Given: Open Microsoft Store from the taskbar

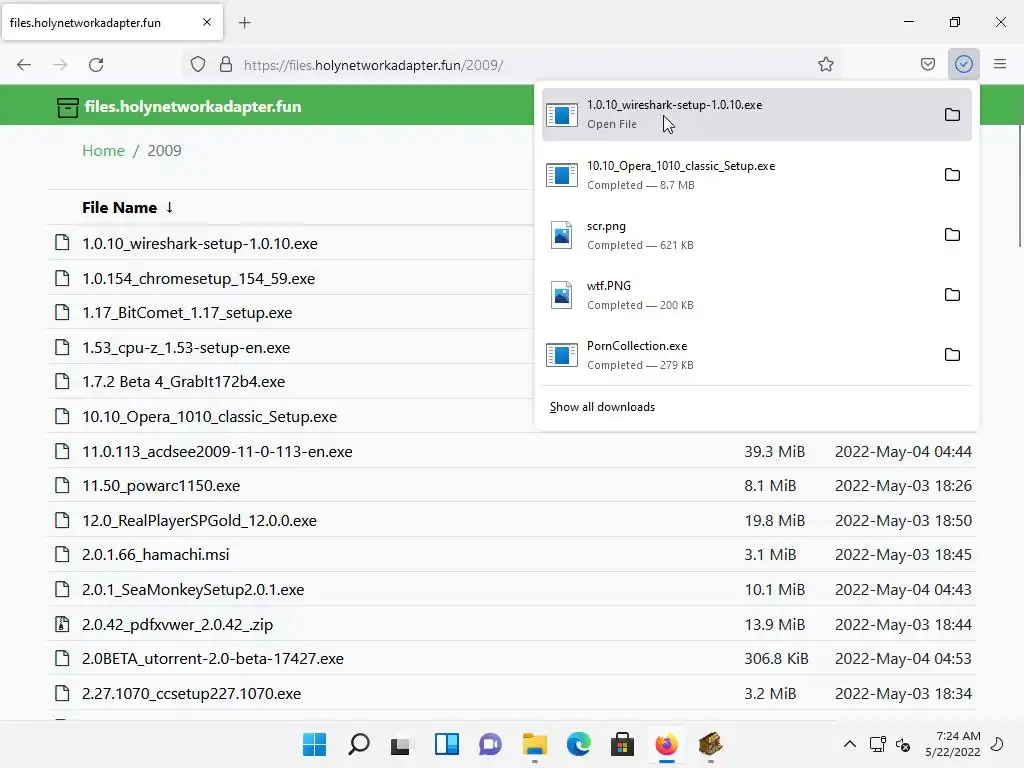Looking at the screenshot, I should click(622, 744).
